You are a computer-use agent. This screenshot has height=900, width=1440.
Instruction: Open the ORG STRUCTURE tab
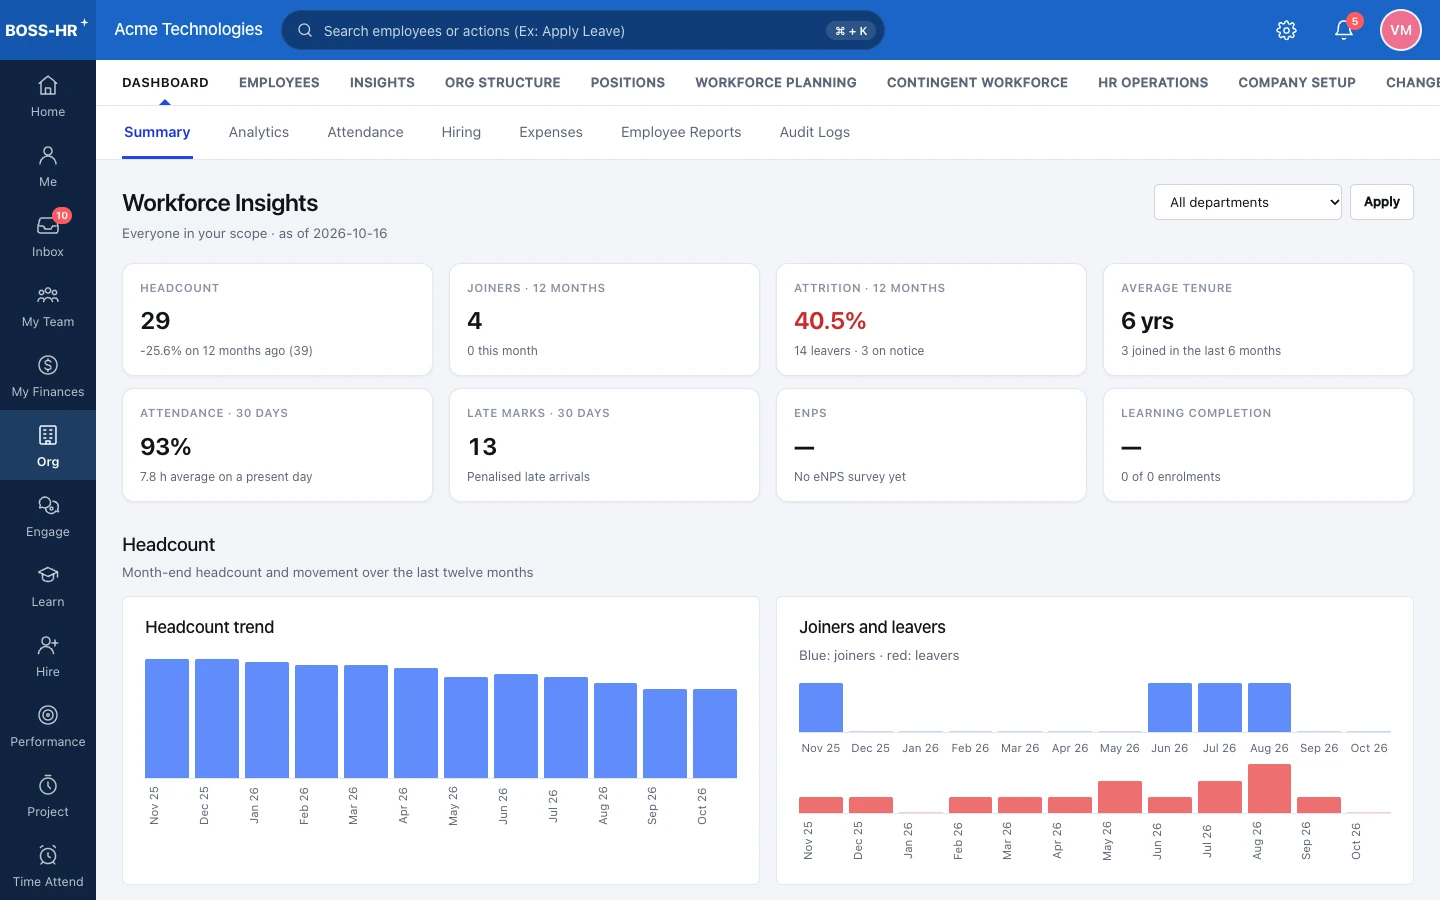coord(502,83)
